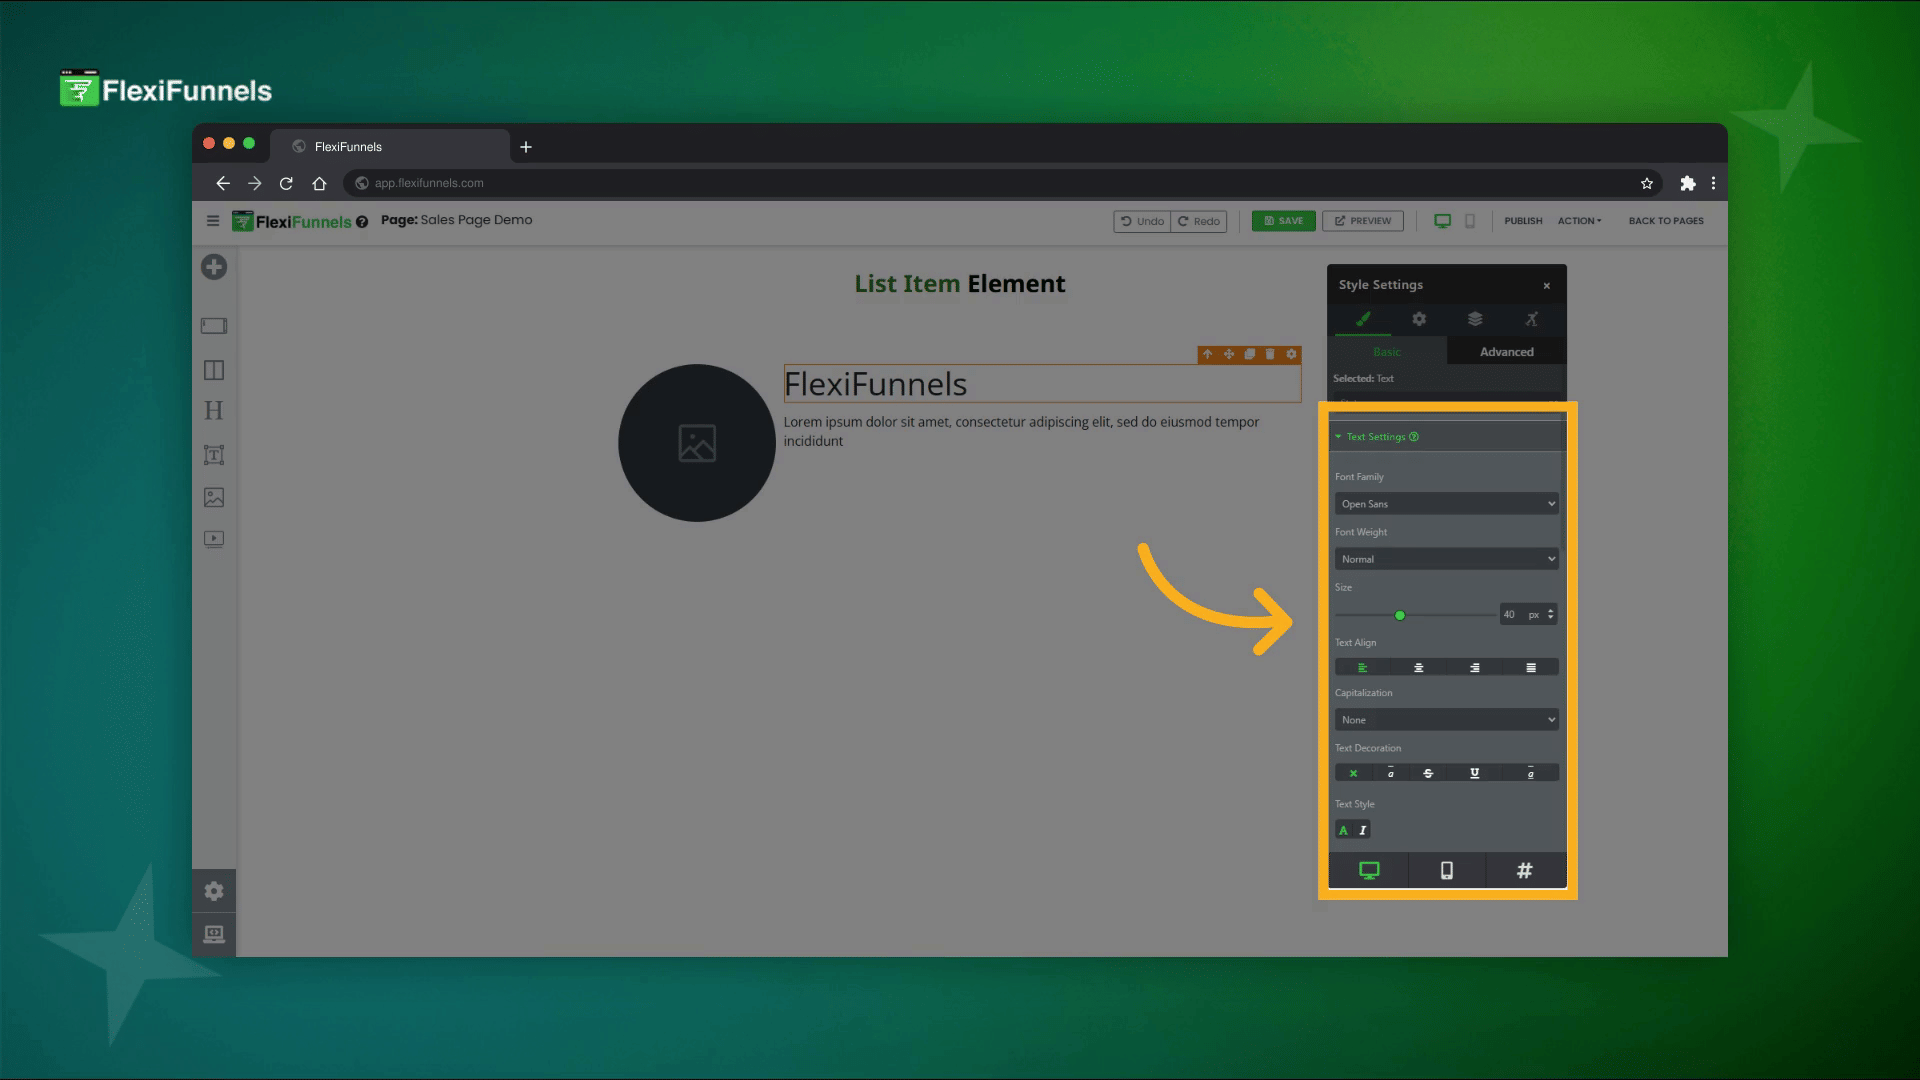Image resolution: width=1920 pixels, height=1080 pixels.
Task: Toggle strikethrough text decoration
Action: click(x=1428, y=773)
